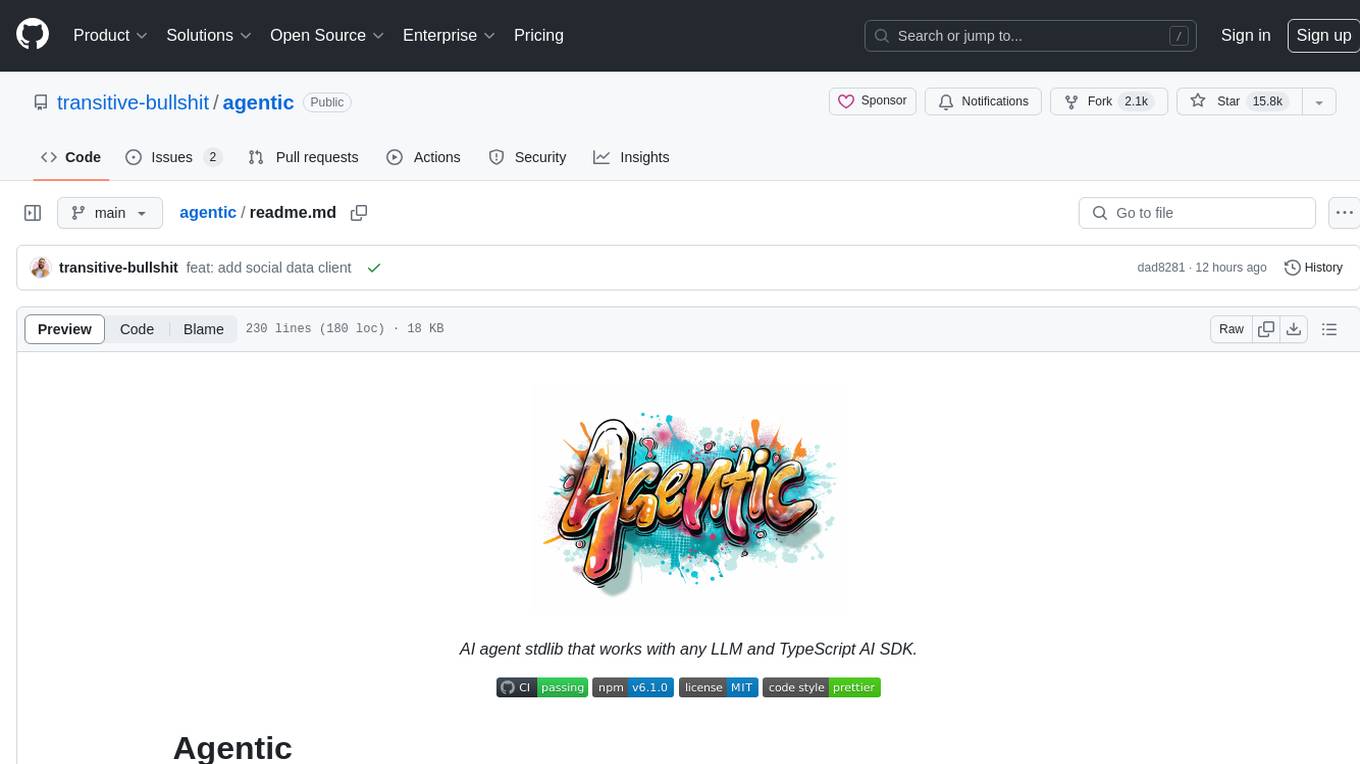The image size is (1360, 764).
Task: Download the raw file
Action: click(1294, 329)
